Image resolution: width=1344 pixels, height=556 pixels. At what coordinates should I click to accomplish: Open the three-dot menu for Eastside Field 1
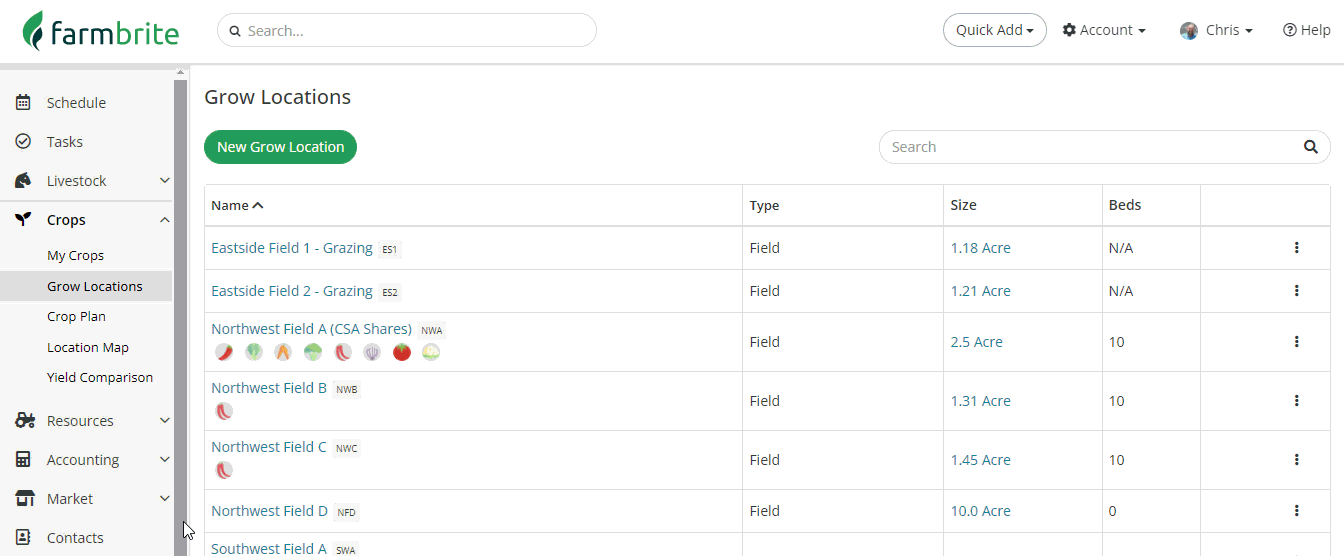coord(1296,248)
